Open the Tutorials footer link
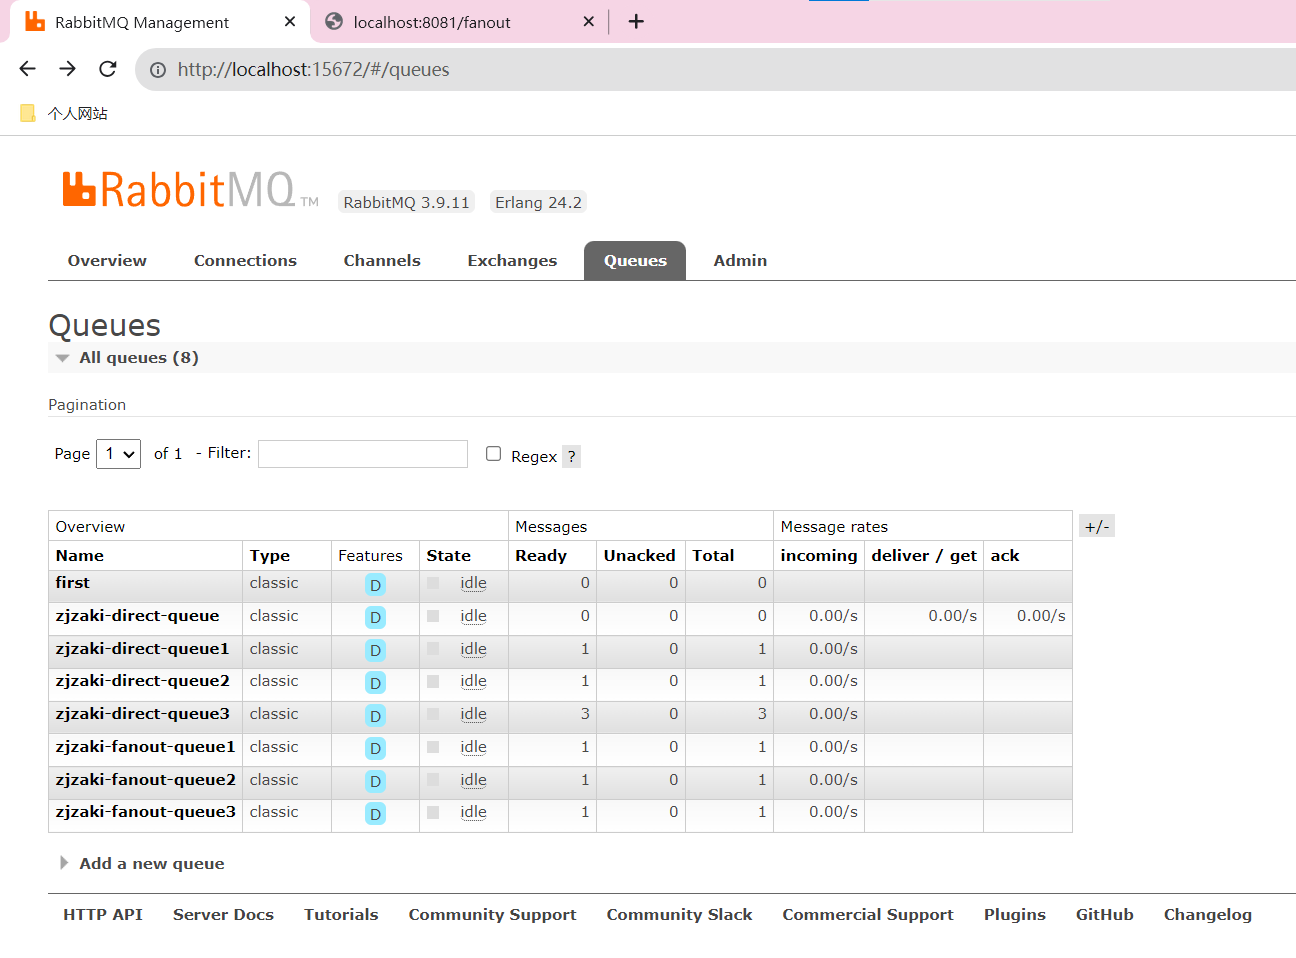 (x=341, y=914)
